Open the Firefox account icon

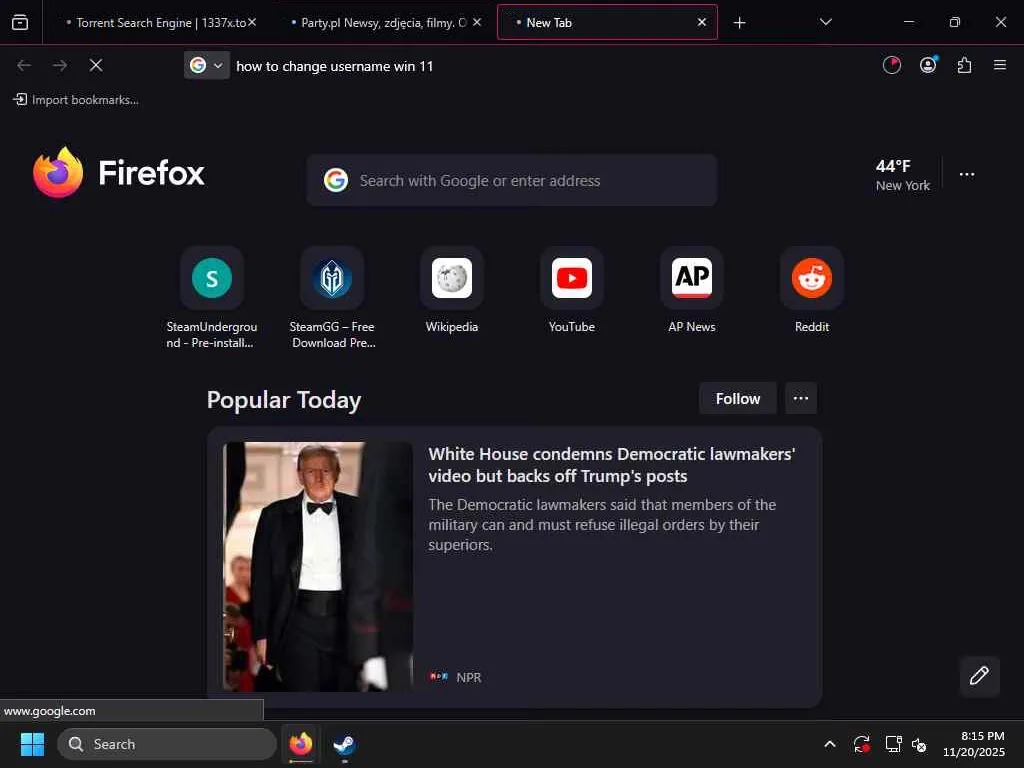click(928, 65)
